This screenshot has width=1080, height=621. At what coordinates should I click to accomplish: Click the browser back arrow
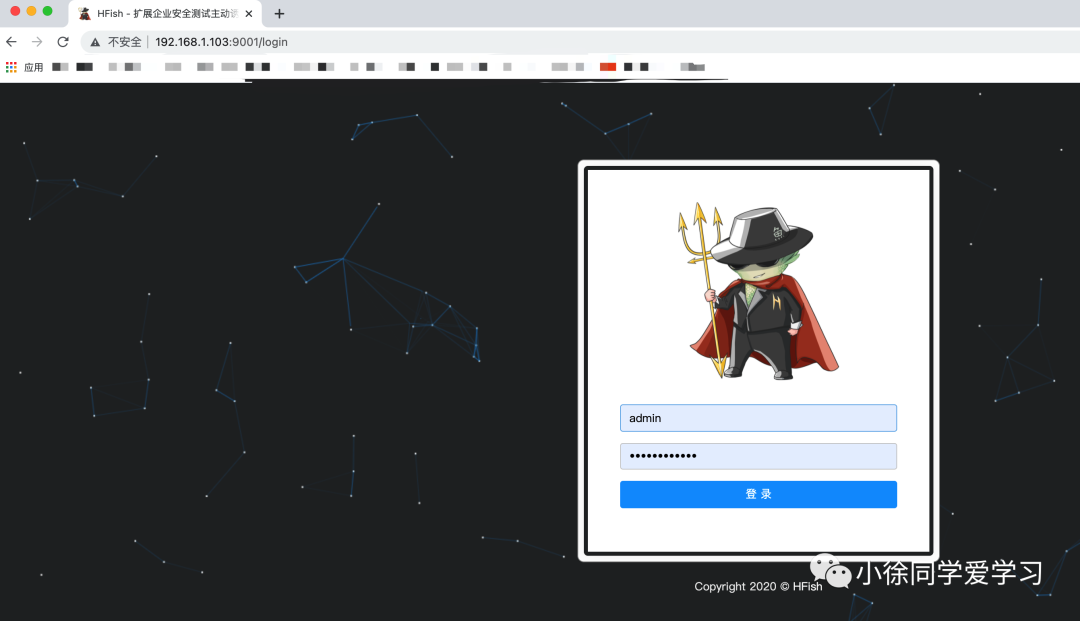tap(11, 42)
